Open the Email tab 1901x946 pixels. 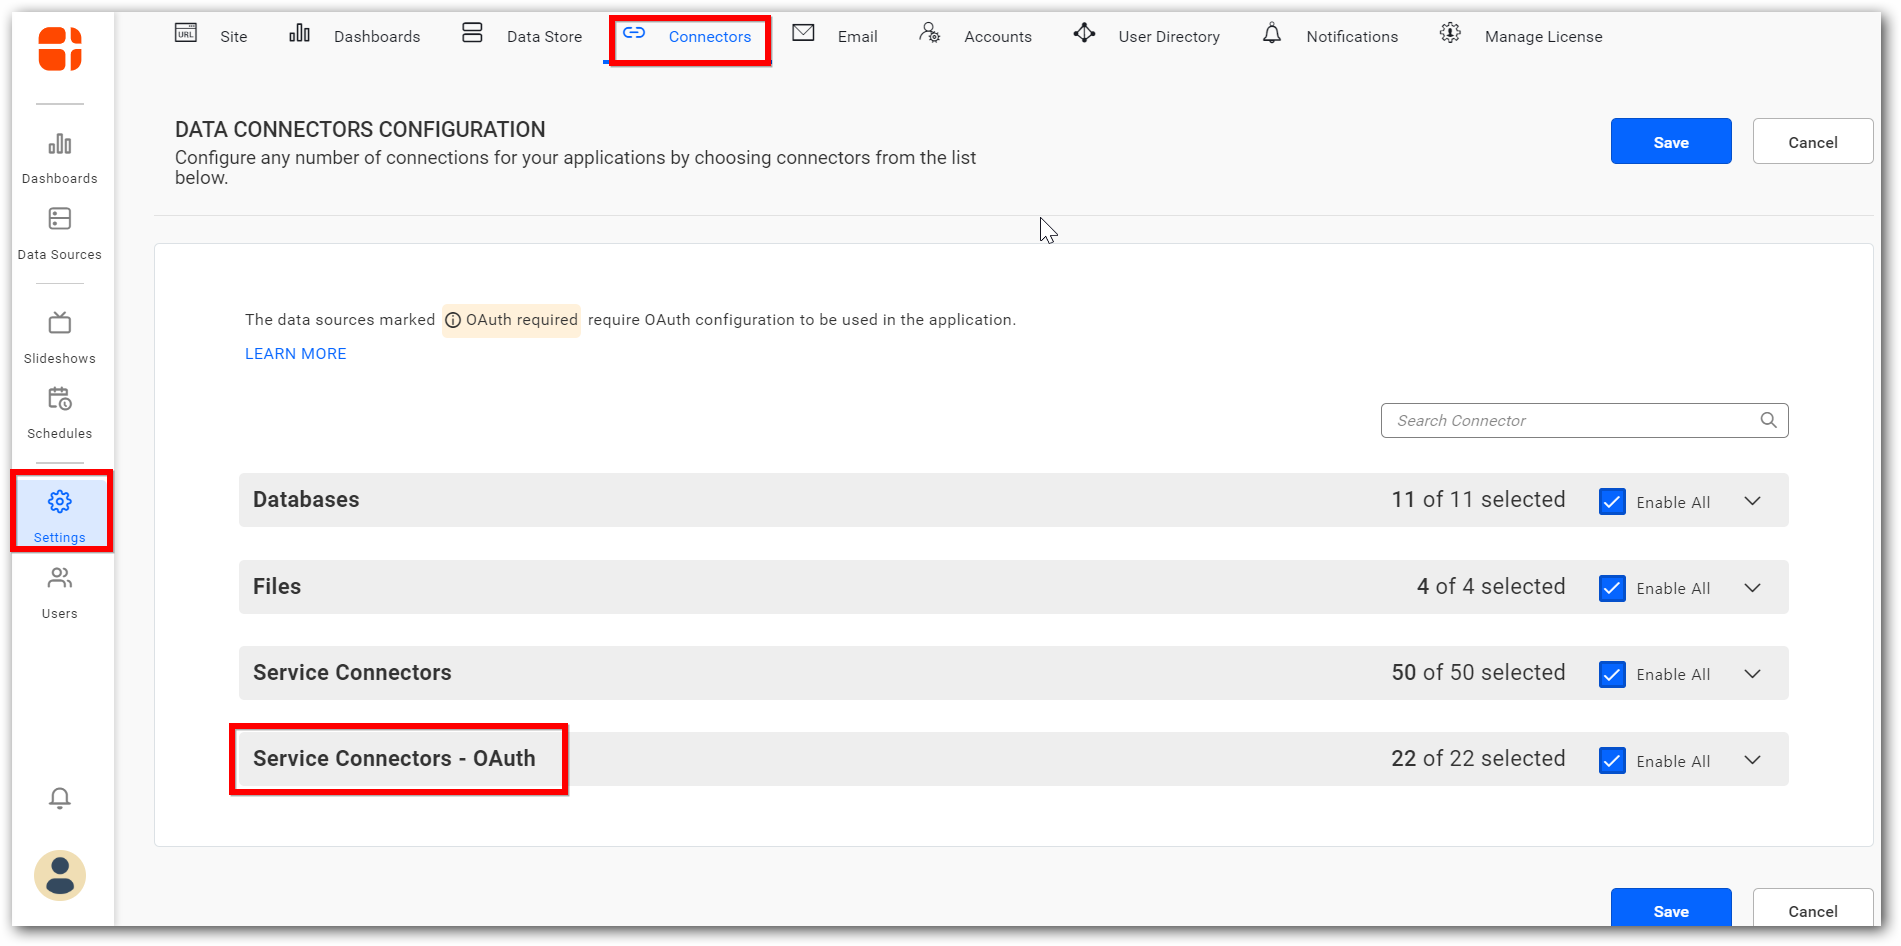857,37
